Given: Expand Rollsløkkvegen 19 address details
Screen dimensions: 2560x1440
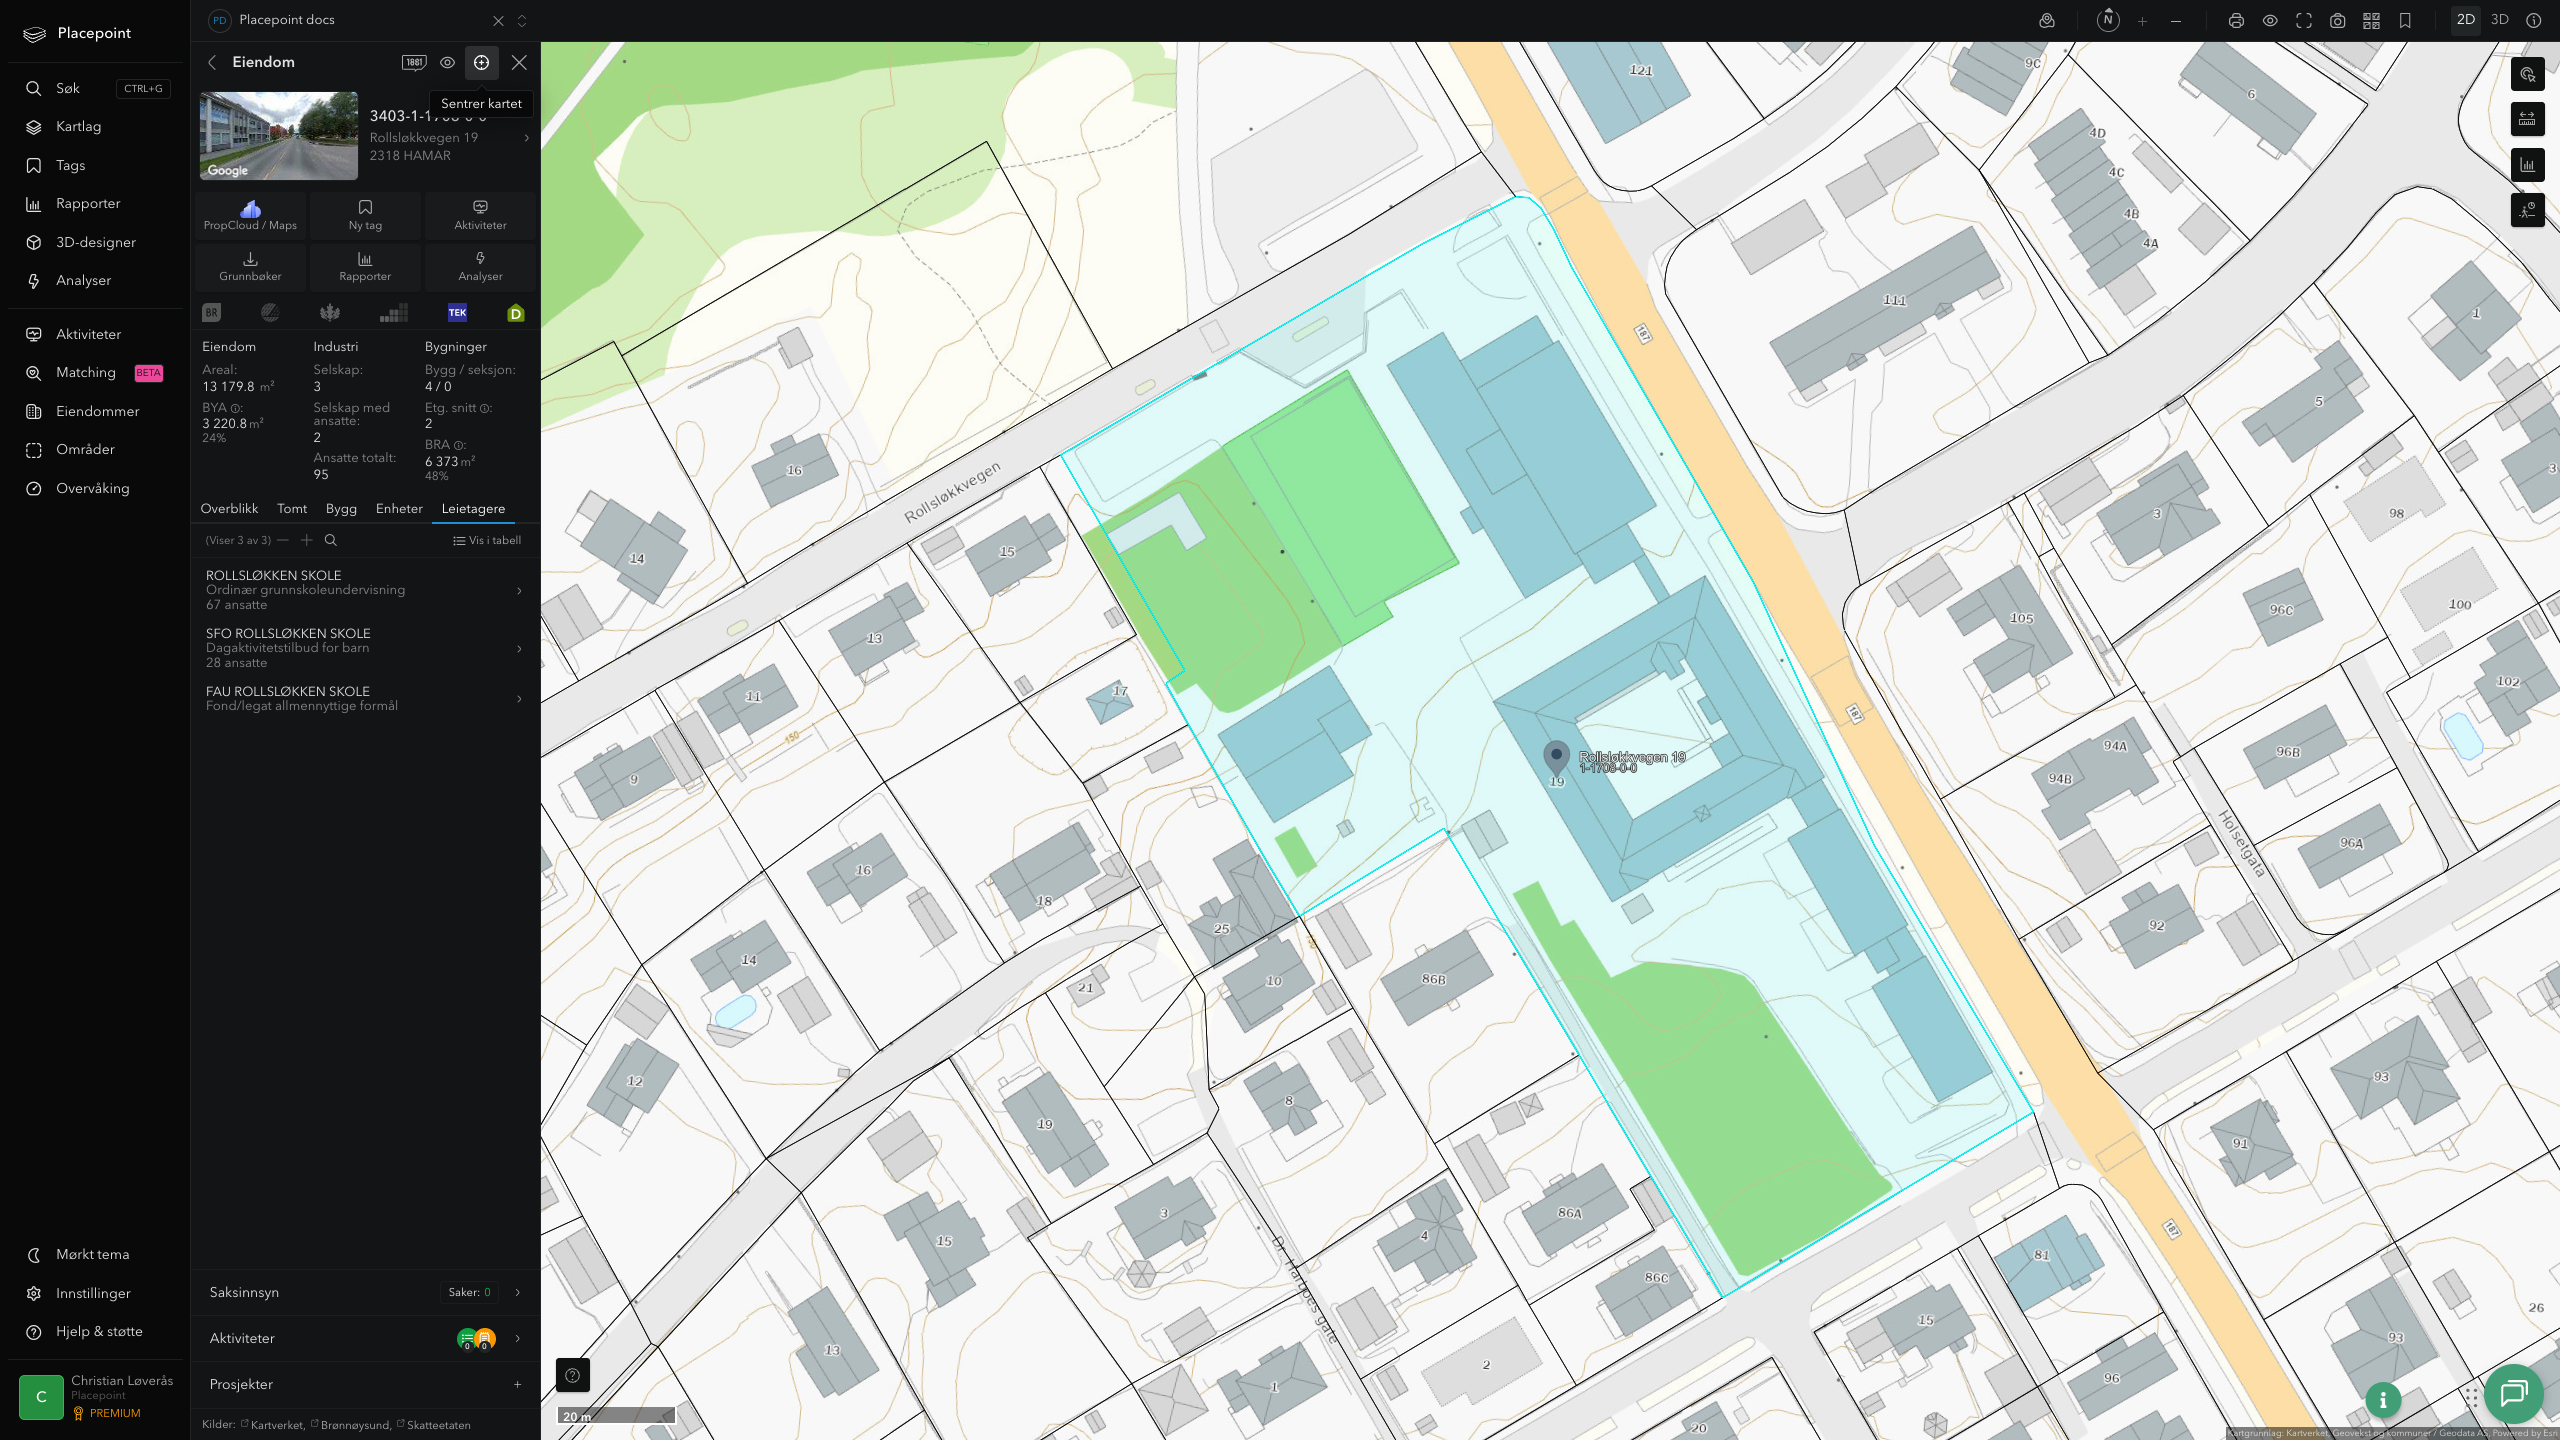Looking at the screenshot, I should pos(527,138).
